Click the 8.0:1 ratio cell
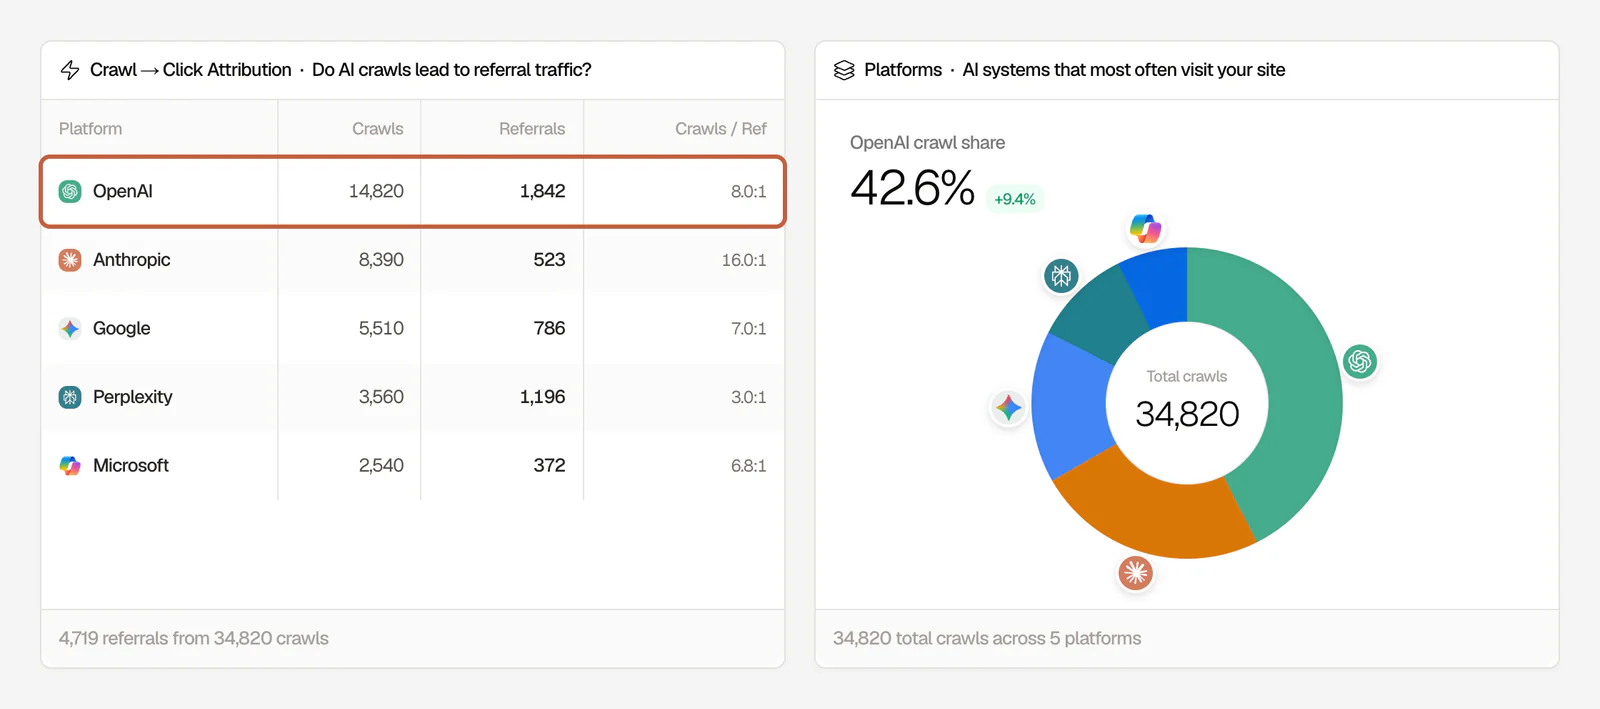Viewport: 1600px width, 709px height. (x=748, y=191)
